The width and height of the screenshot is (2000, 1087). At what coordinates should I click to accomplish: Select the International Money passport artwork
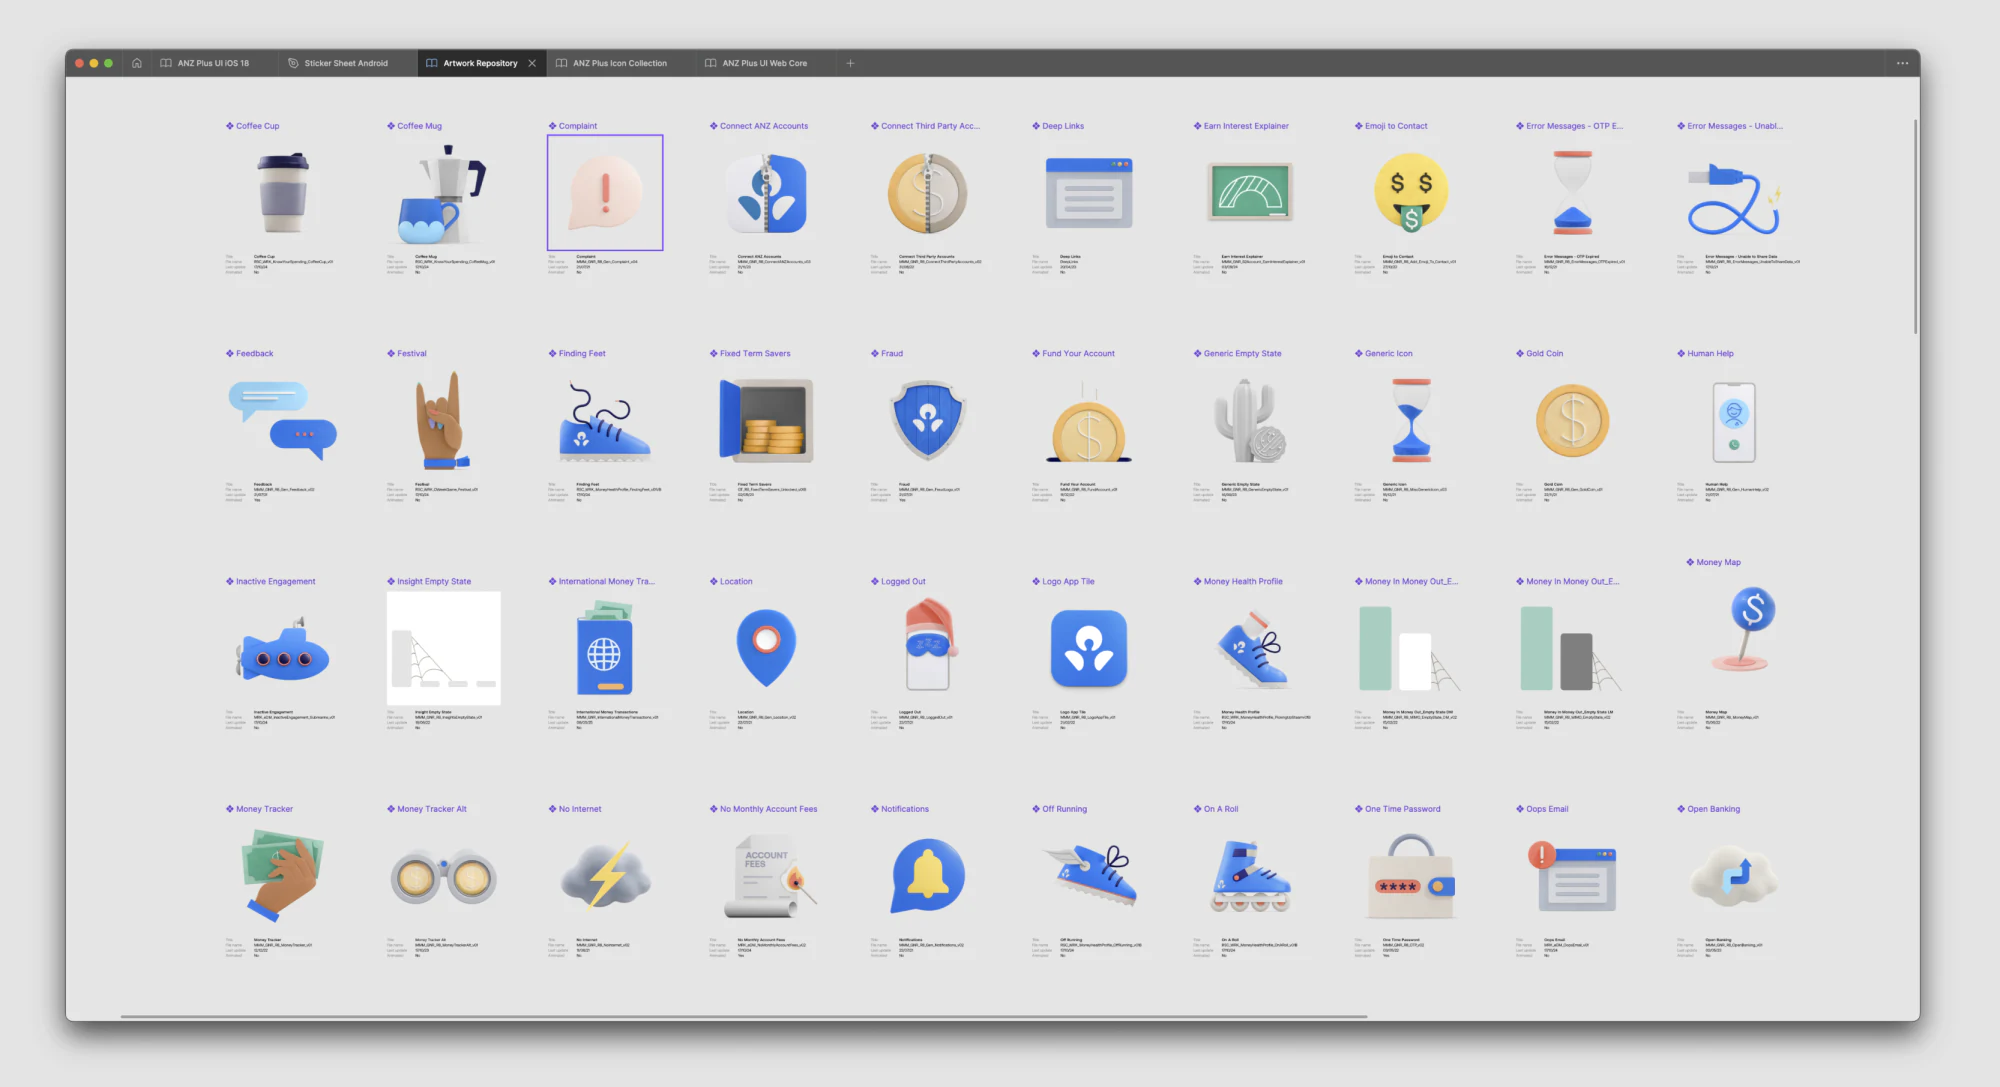click(x=605, y=649)
